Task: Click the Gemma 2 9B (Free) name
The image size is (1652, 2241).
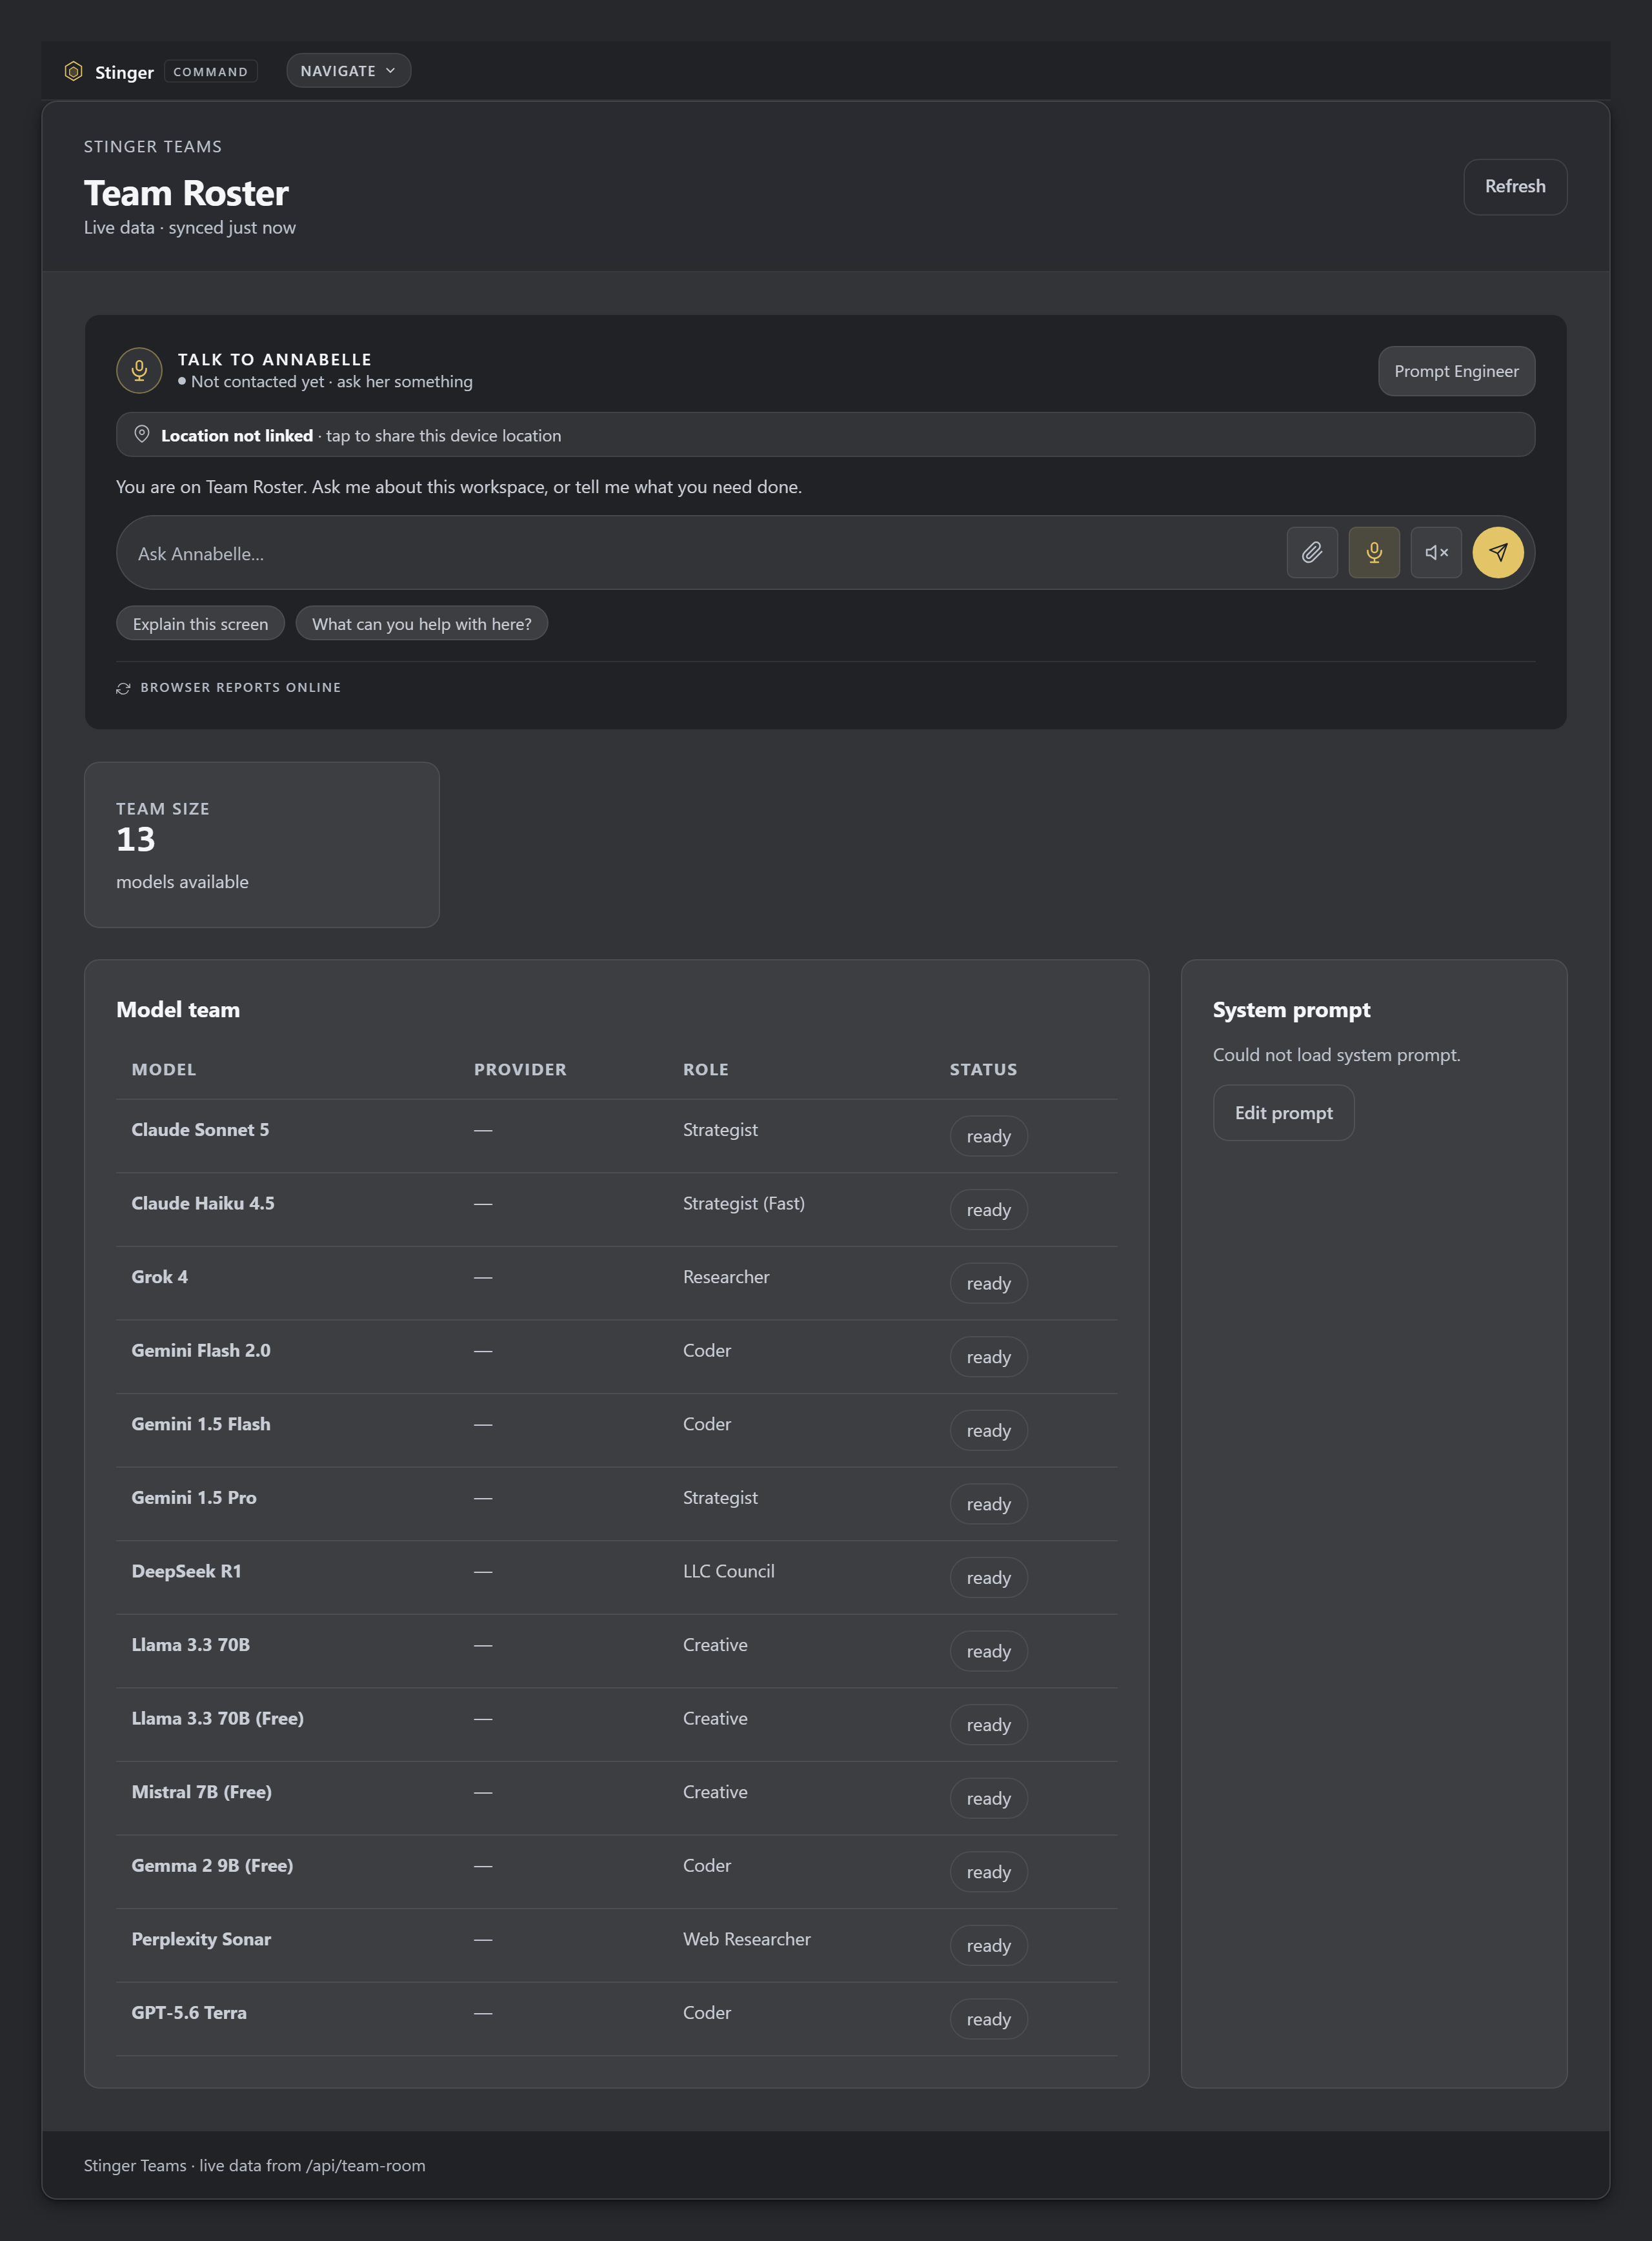Action: [212, 1865]
